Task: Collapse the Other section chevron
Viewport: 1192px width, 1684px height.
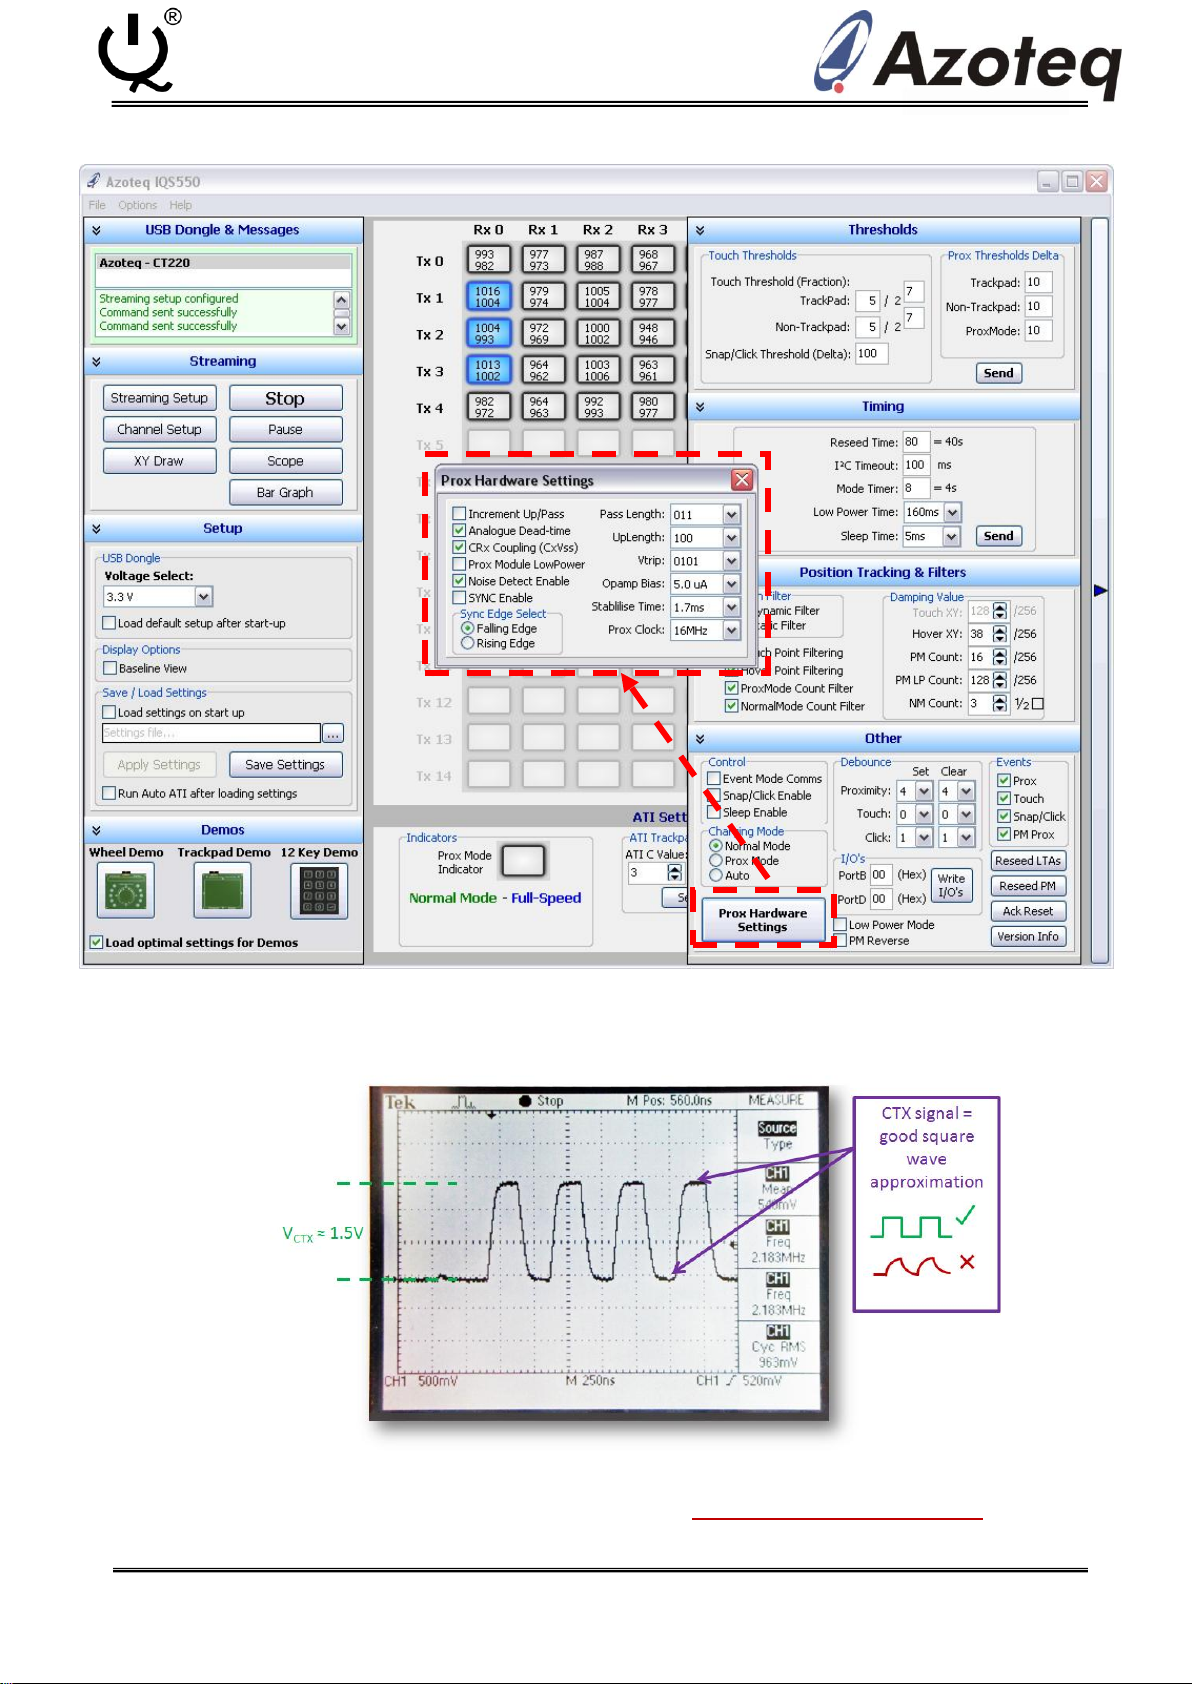Action: click(x=700, y=739)
